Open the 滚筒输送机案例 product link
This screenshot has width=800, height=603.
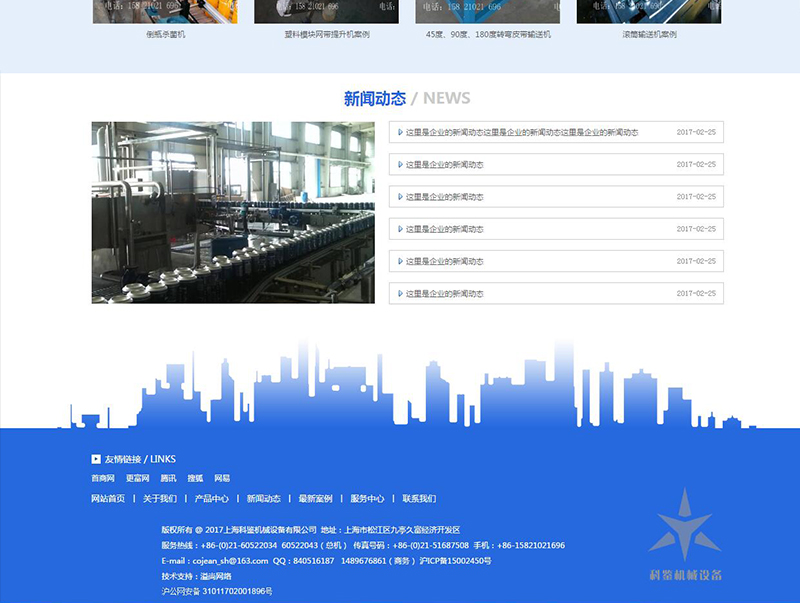pos(649,34)
